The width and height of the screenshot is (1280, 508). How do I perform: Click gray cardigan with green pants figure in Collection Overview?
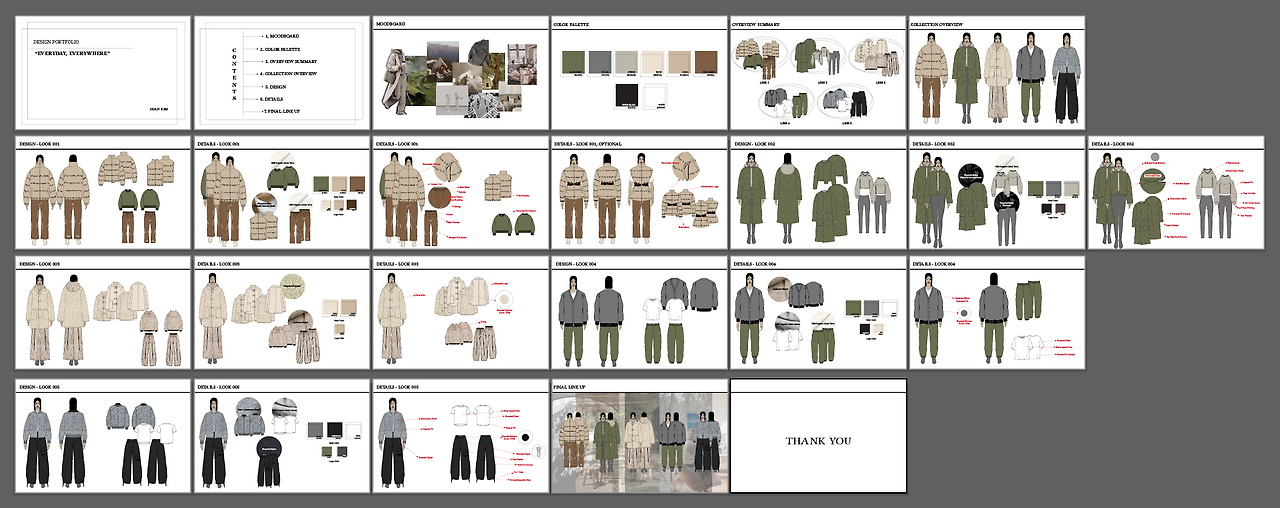tap(1029, 75)
